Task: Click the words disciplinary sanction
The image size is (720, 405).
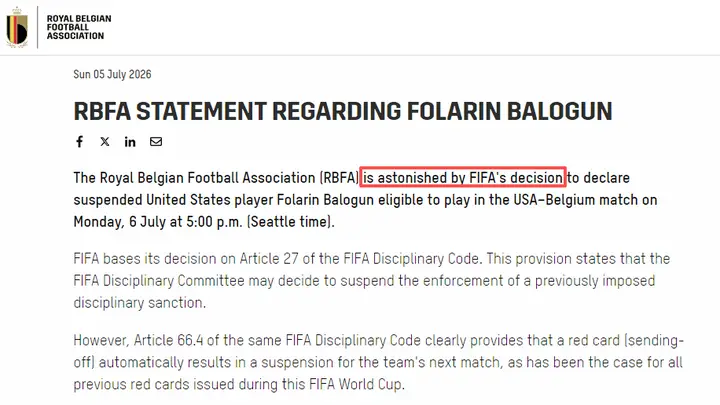Action: click(x=140, y=303)
